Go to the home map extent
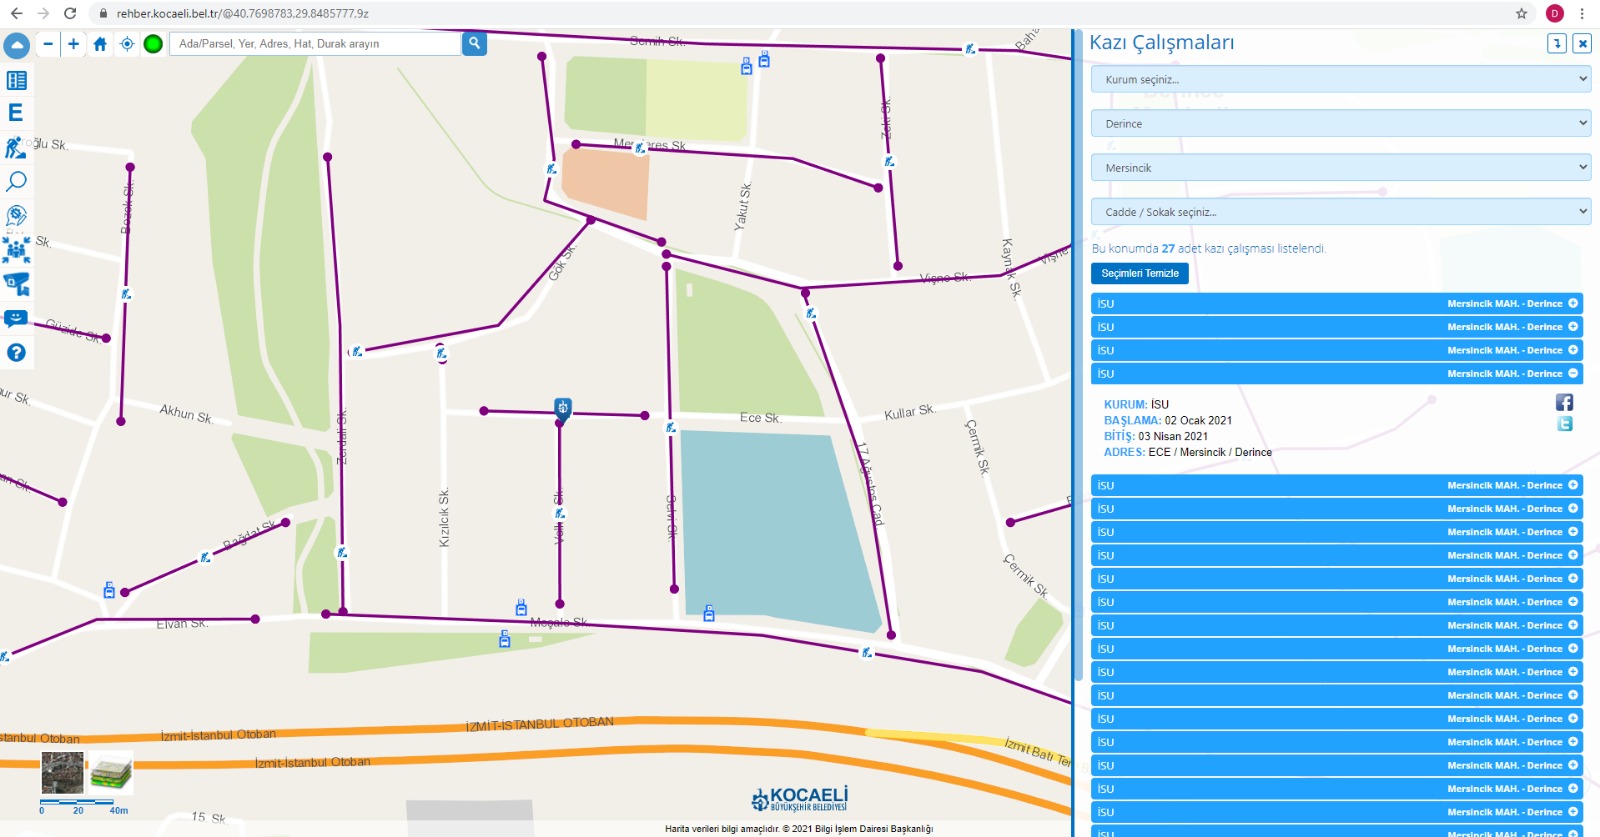The image size is (1600, 837). coord(100,44)
